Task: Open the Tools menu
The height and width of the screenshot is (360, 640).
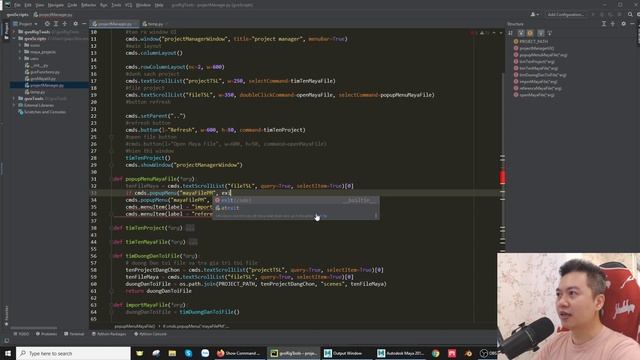Action: coord(116,5)
